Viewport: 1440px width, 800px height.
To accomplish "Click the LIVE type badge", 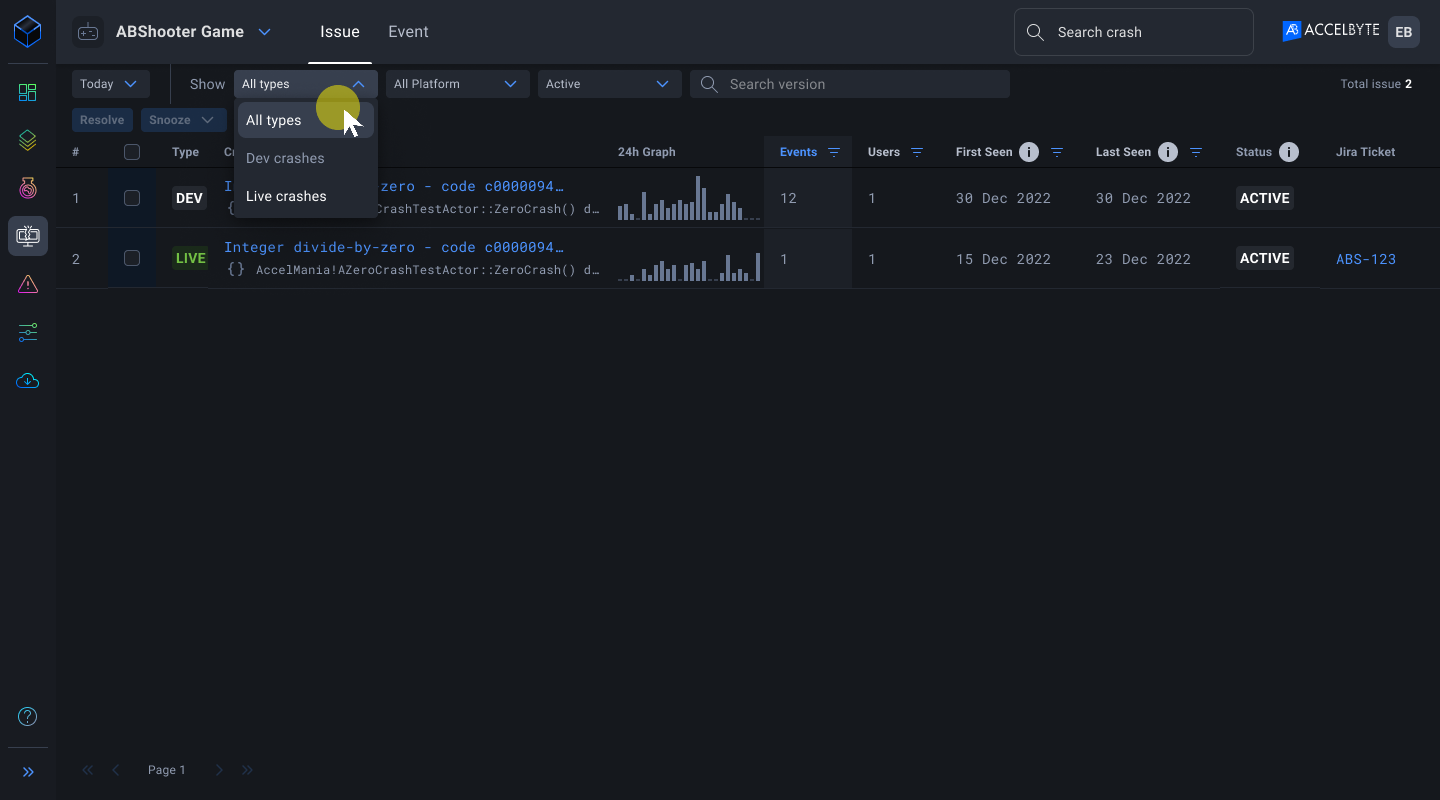I will click(191, 258).
